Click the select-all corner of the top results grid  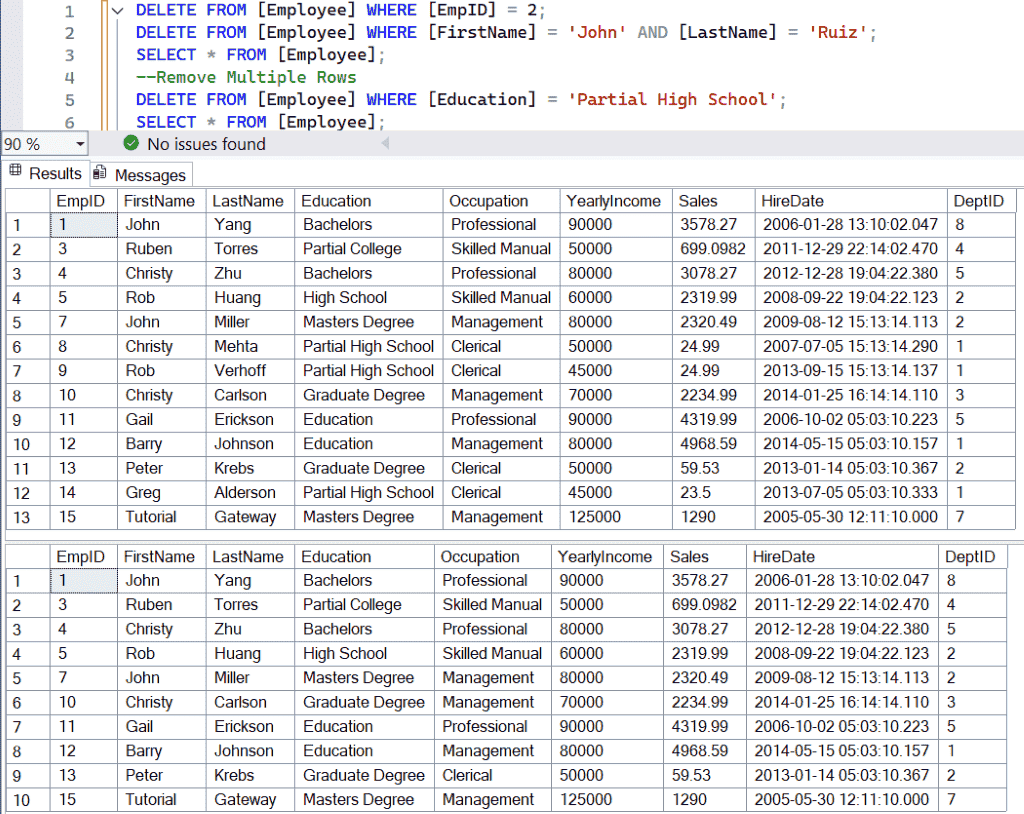pyautogui.click(x=26, y=200)
